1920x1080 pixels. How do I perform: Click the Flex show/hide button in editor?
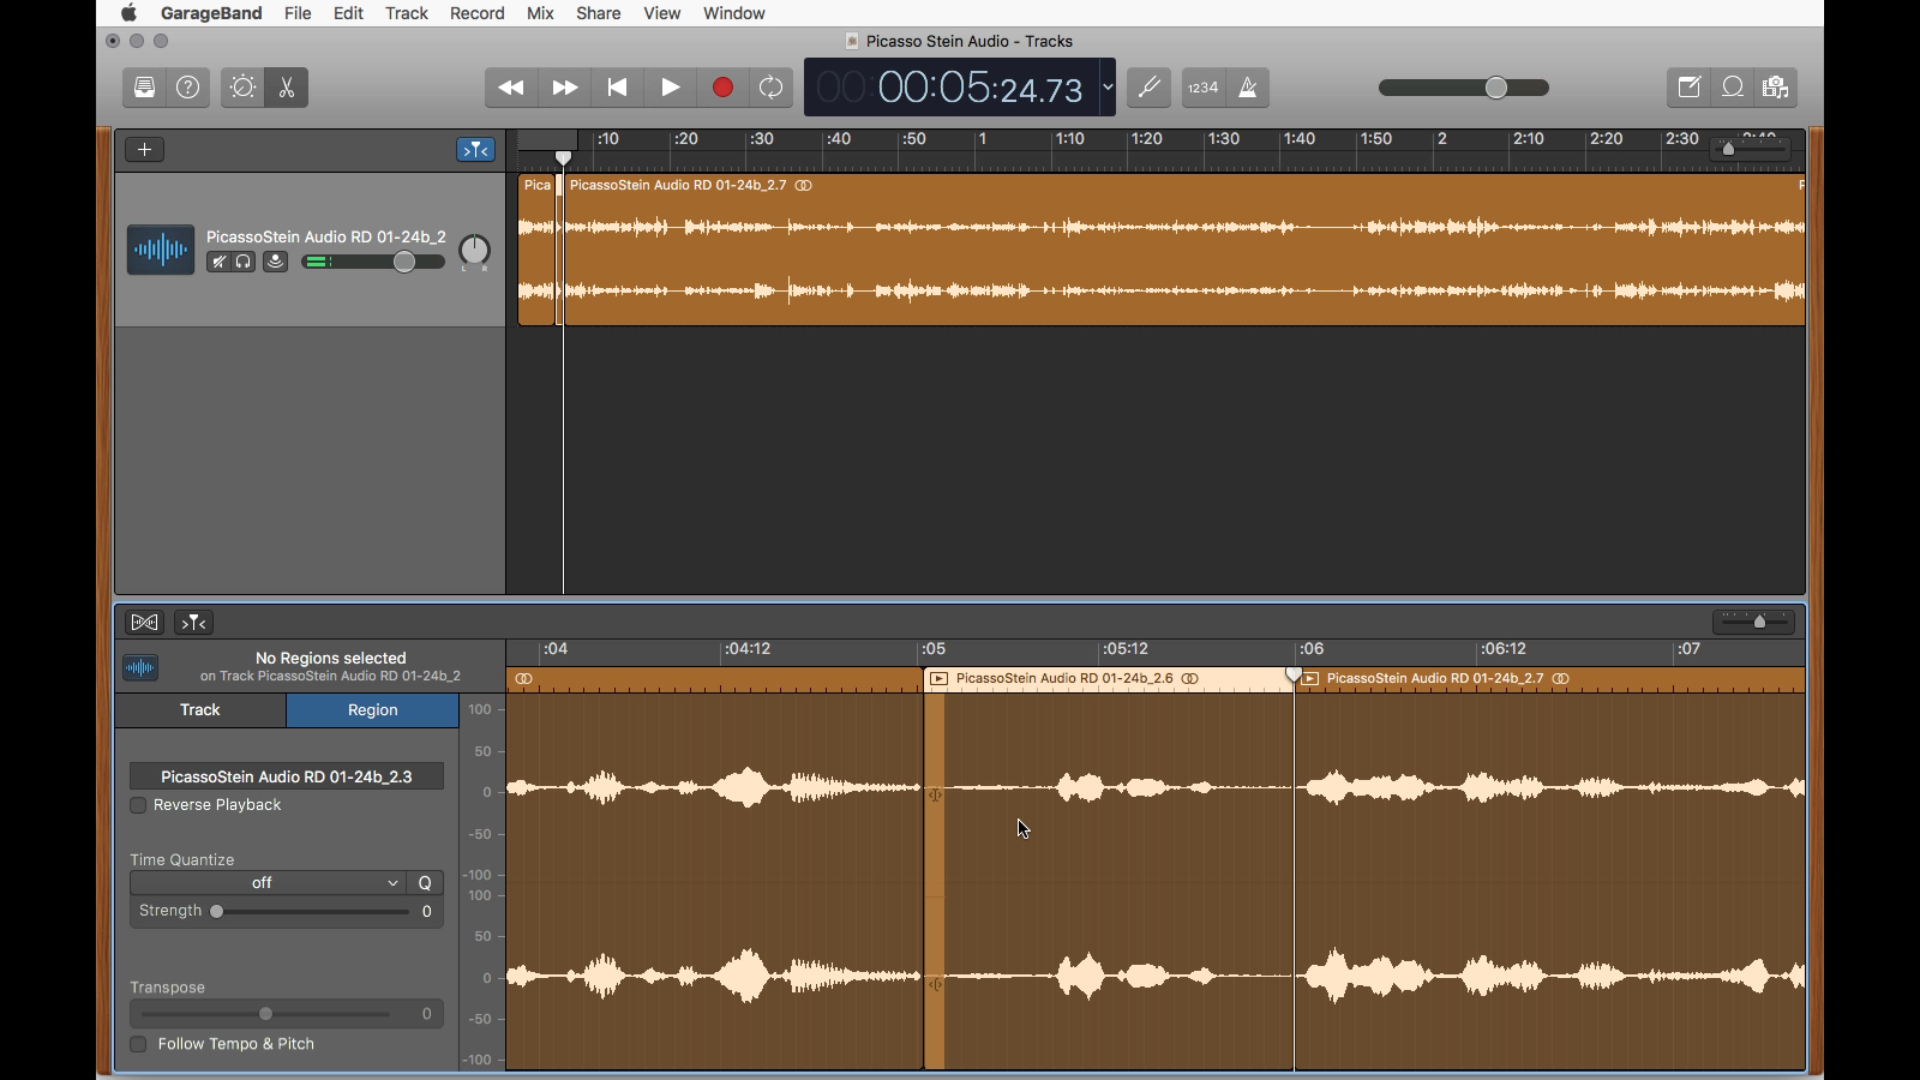[145, 623]
